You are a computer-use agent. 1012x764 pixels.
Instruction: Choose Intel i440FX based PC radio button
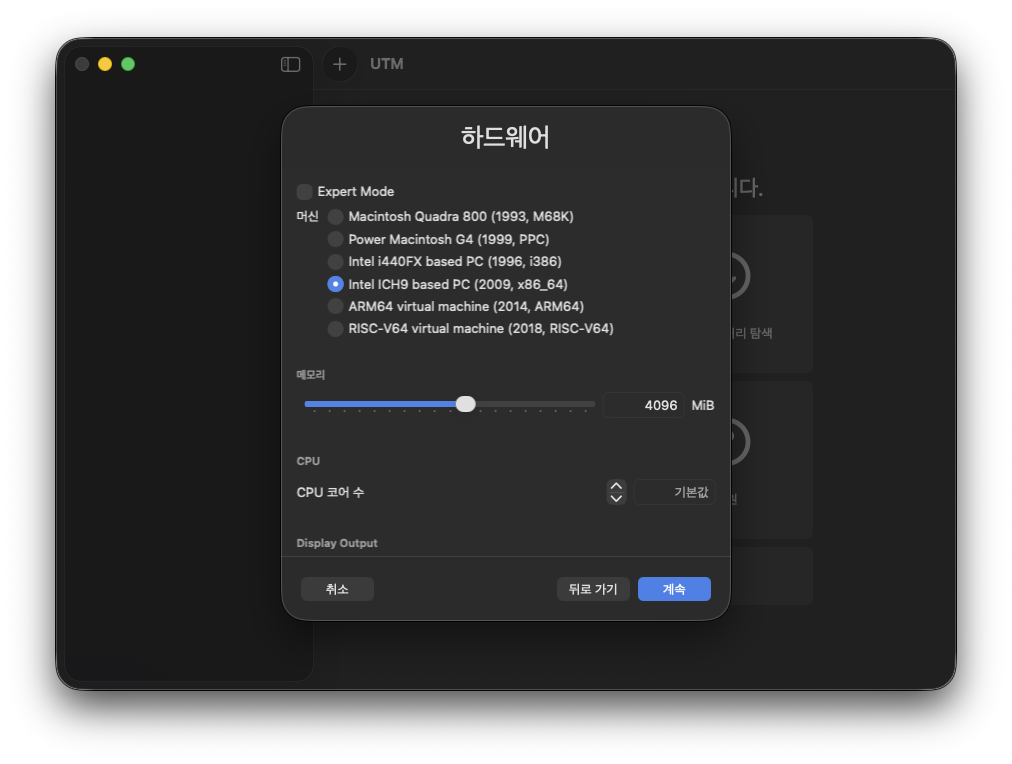[336, 261]
